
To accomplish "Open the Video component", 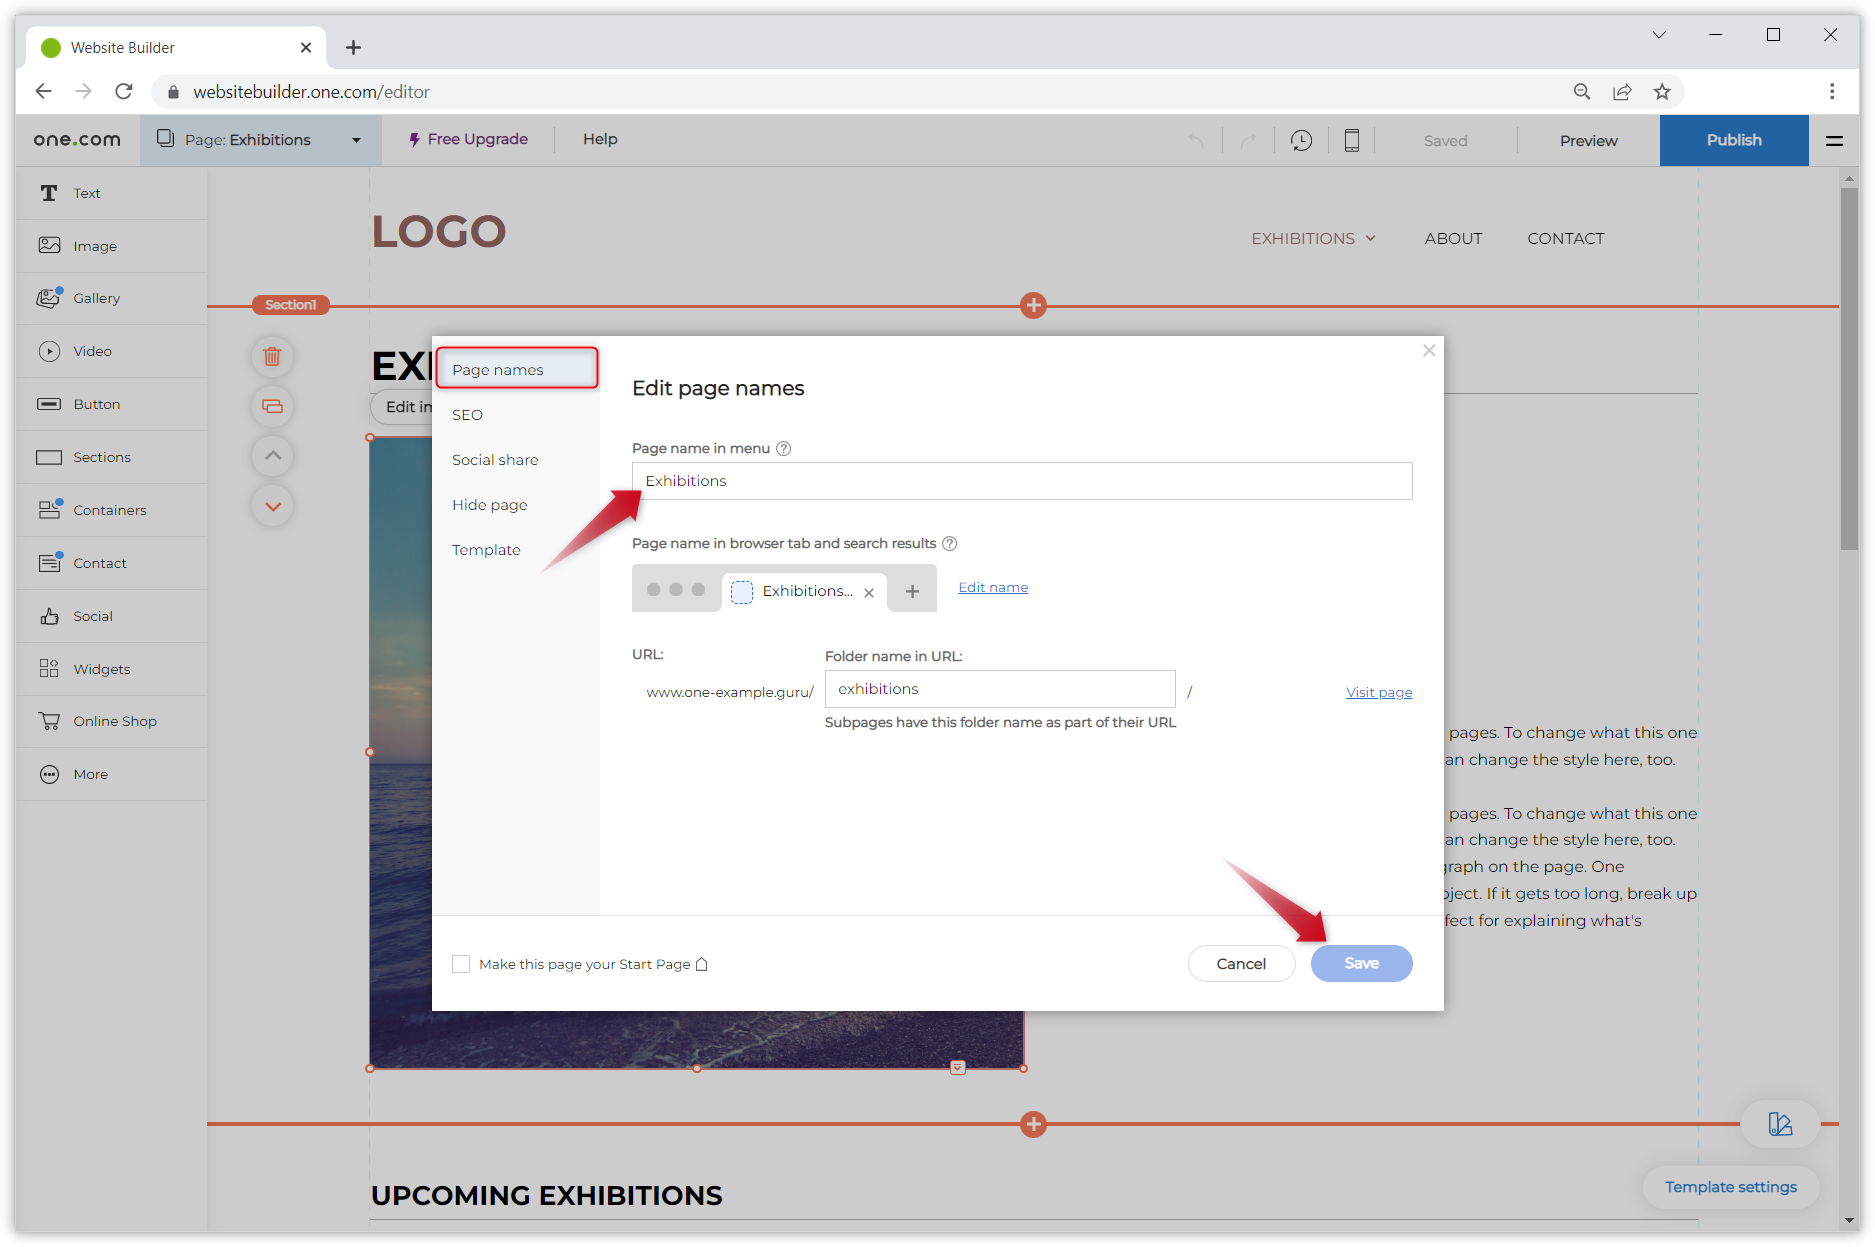I will 111,351.
